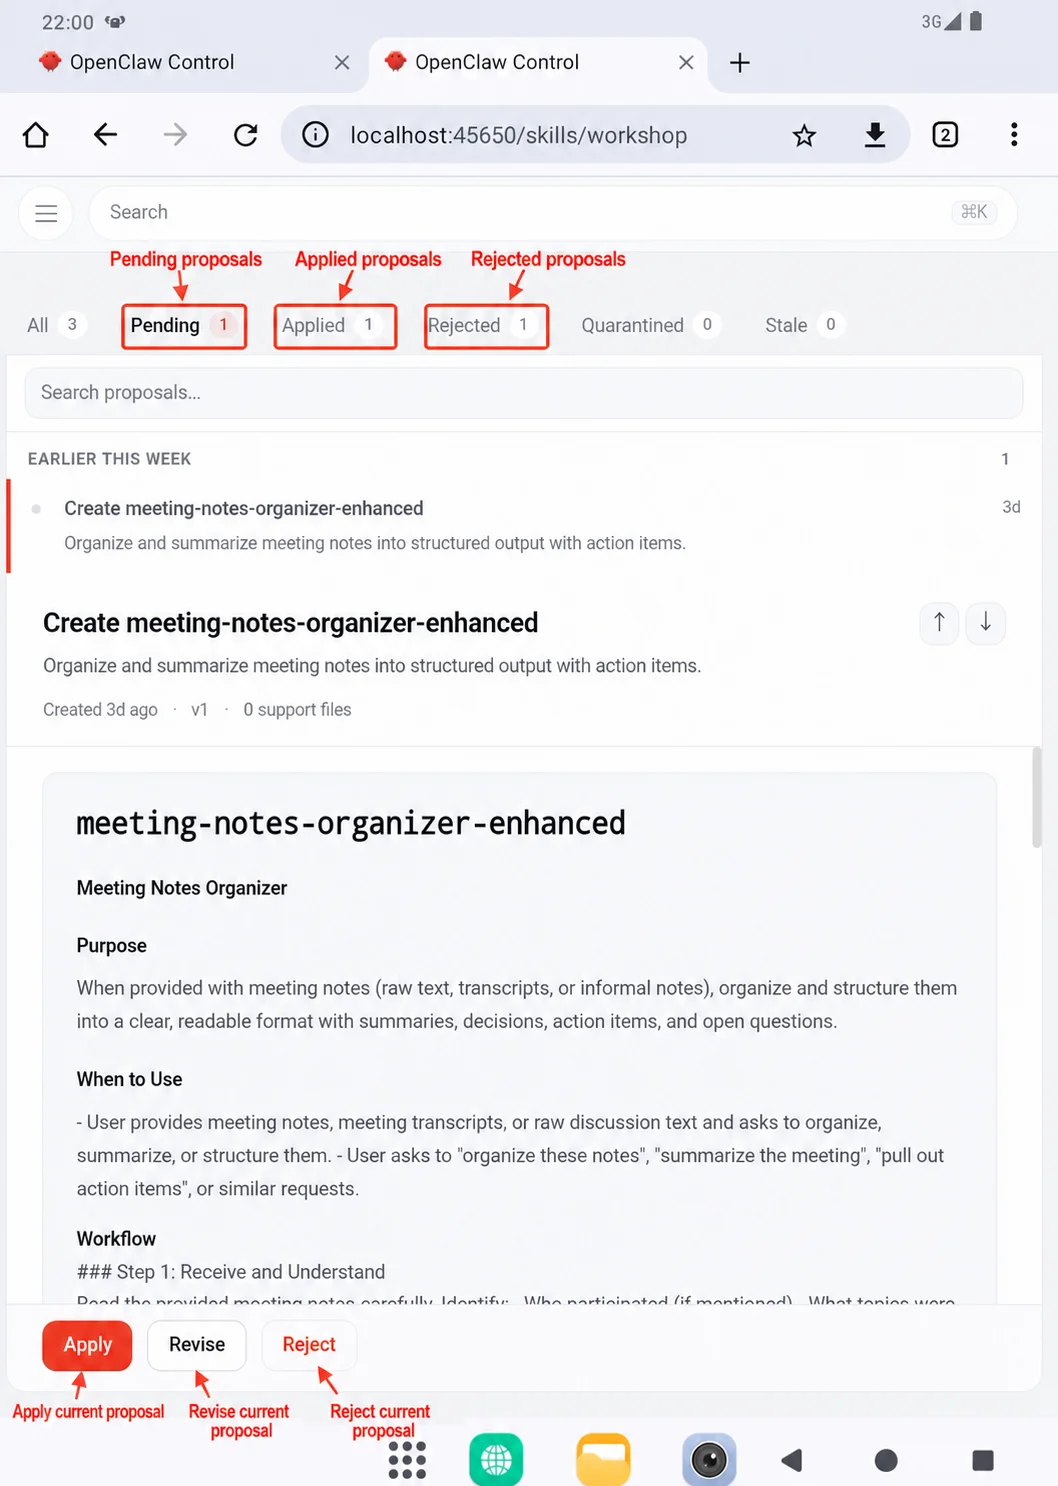Go to browser home page

tap(36, 135)
